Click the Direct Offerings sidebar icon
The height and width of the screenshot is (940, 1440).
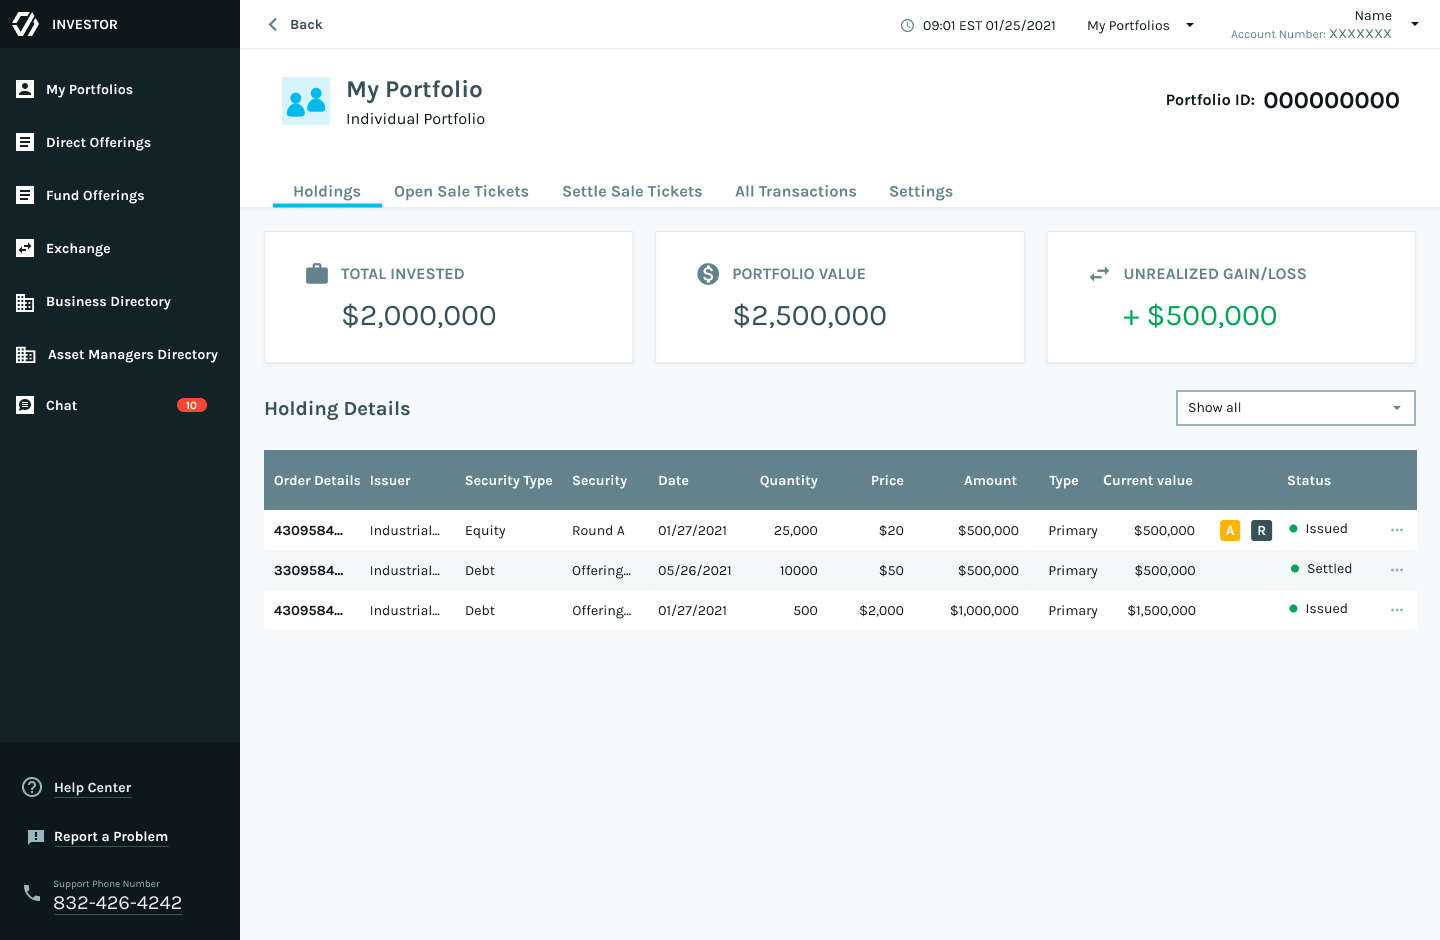[25, 142]
